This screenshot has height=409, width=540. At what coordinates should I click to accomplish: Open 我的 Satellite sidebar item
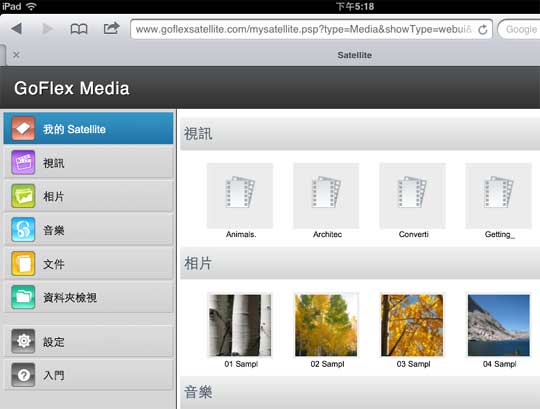pyautogui.click(x=88, y=128)
